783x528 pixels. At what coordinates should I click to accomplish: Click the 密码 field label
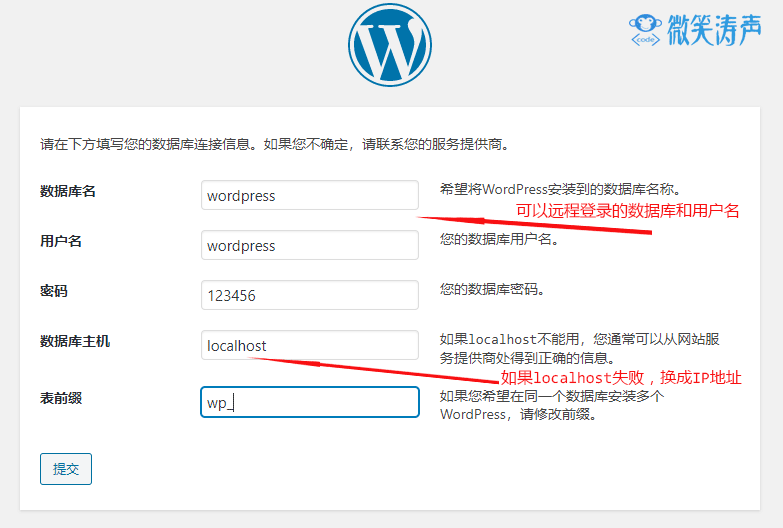tap(54, 291)
